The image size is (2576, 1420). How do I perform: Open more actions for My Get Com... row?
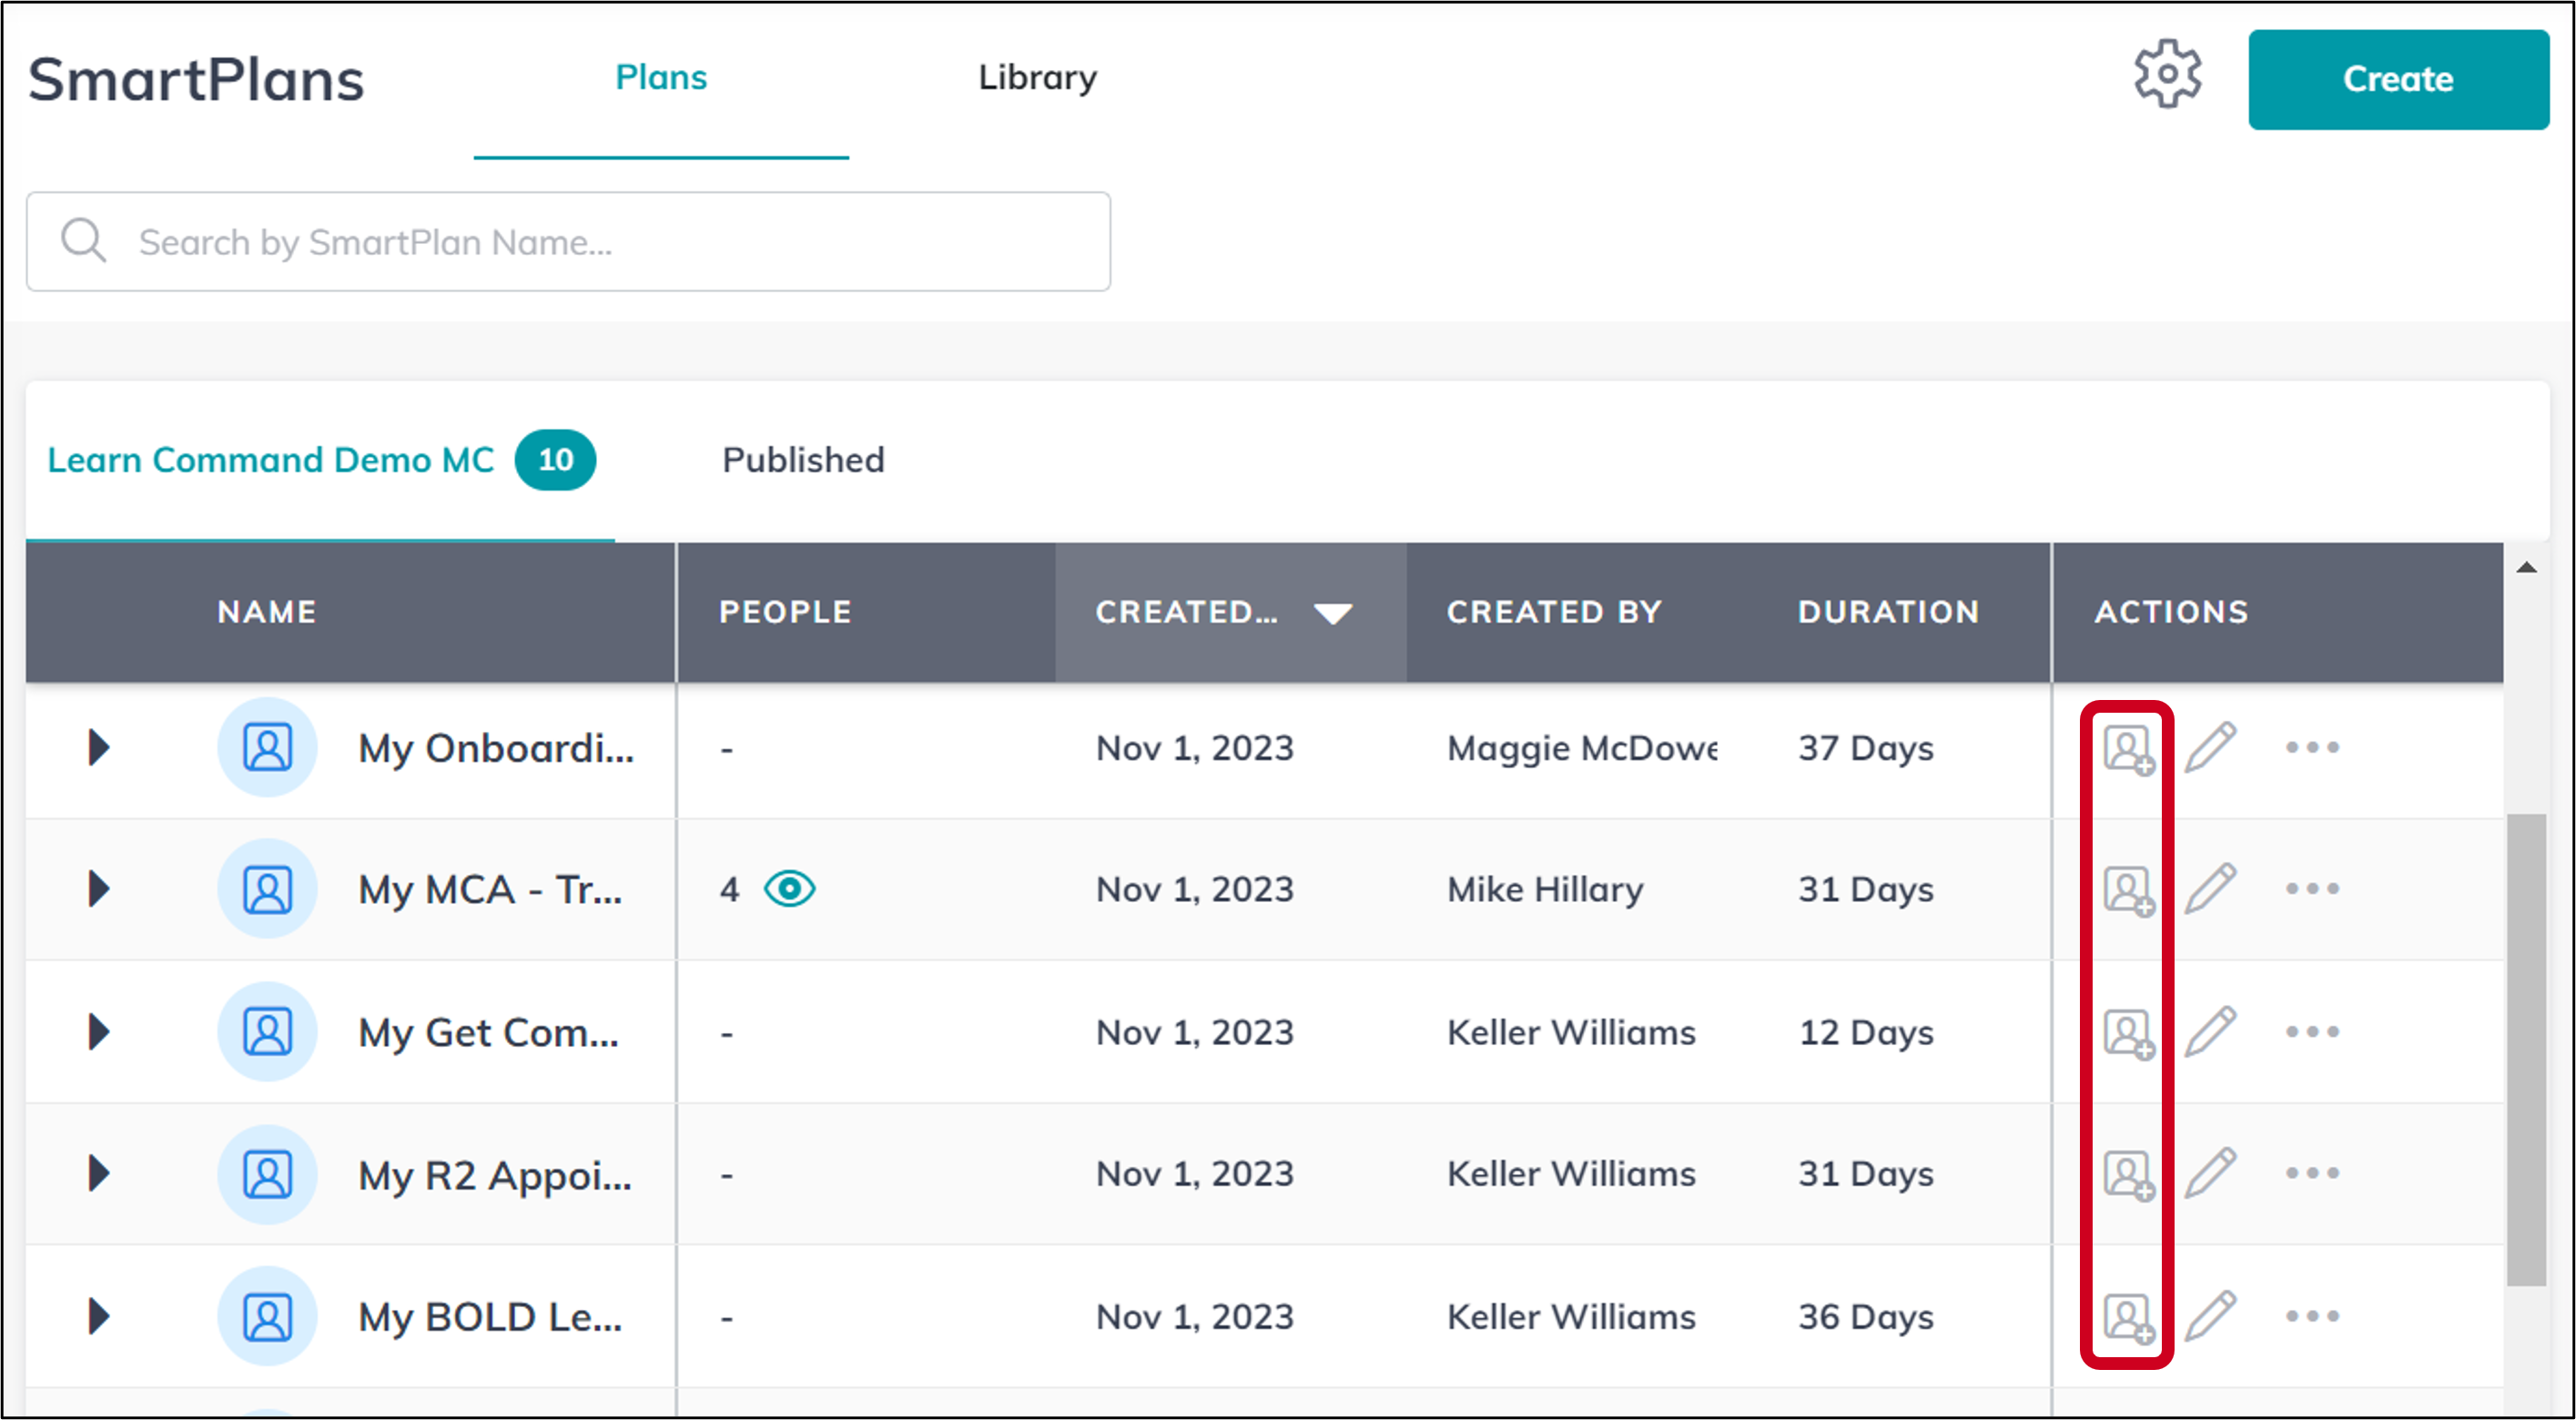[2312, 1031]
